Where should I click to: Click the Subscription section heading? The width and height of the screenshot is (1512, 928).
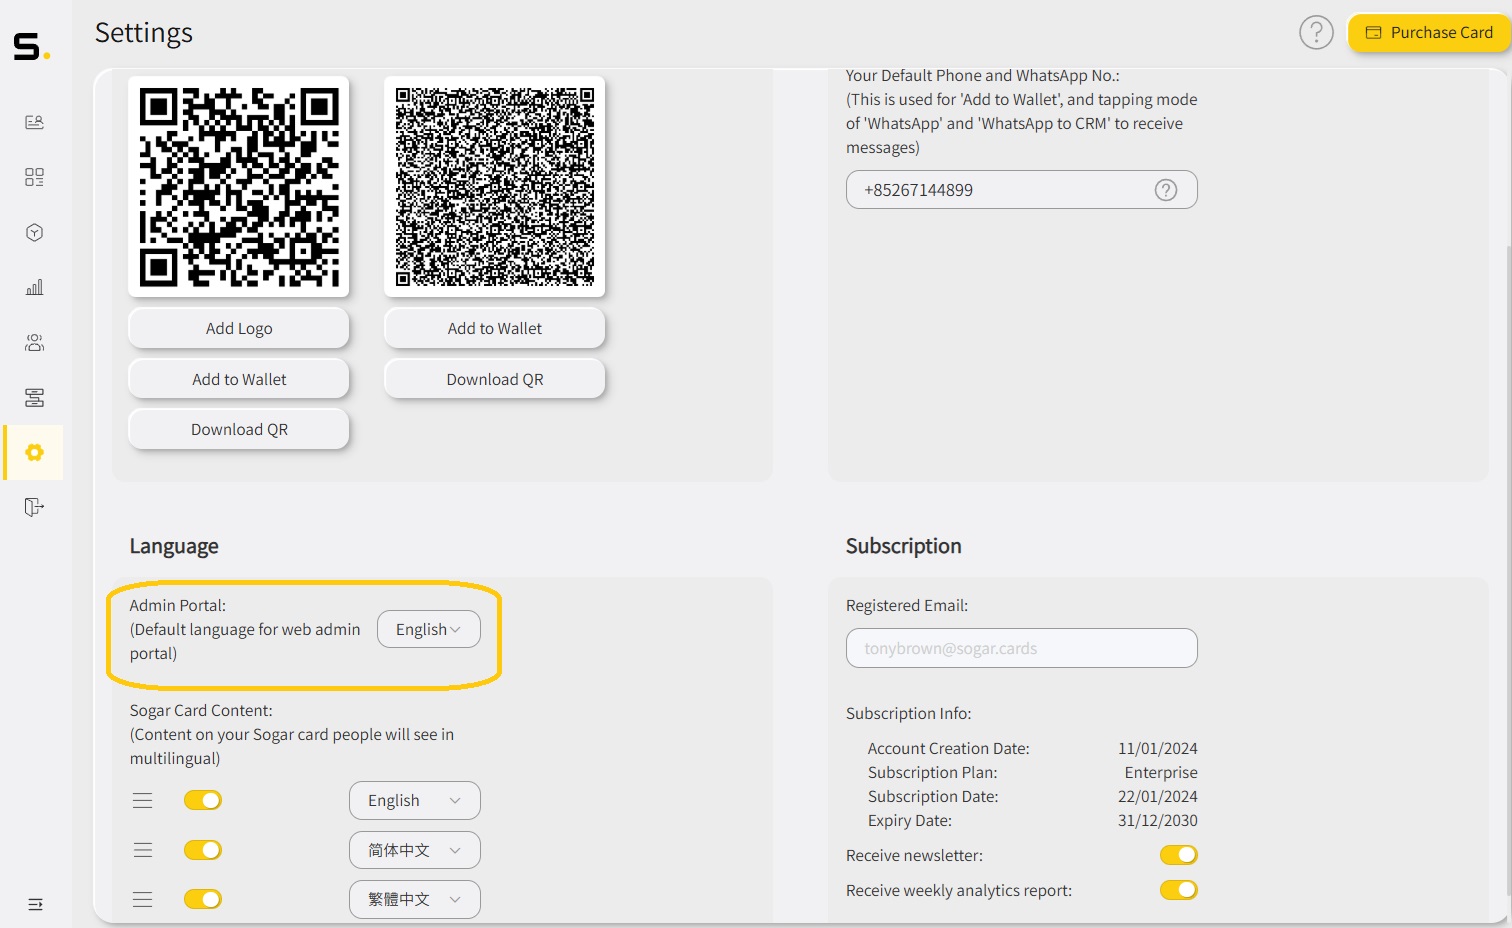coord(904,546)
